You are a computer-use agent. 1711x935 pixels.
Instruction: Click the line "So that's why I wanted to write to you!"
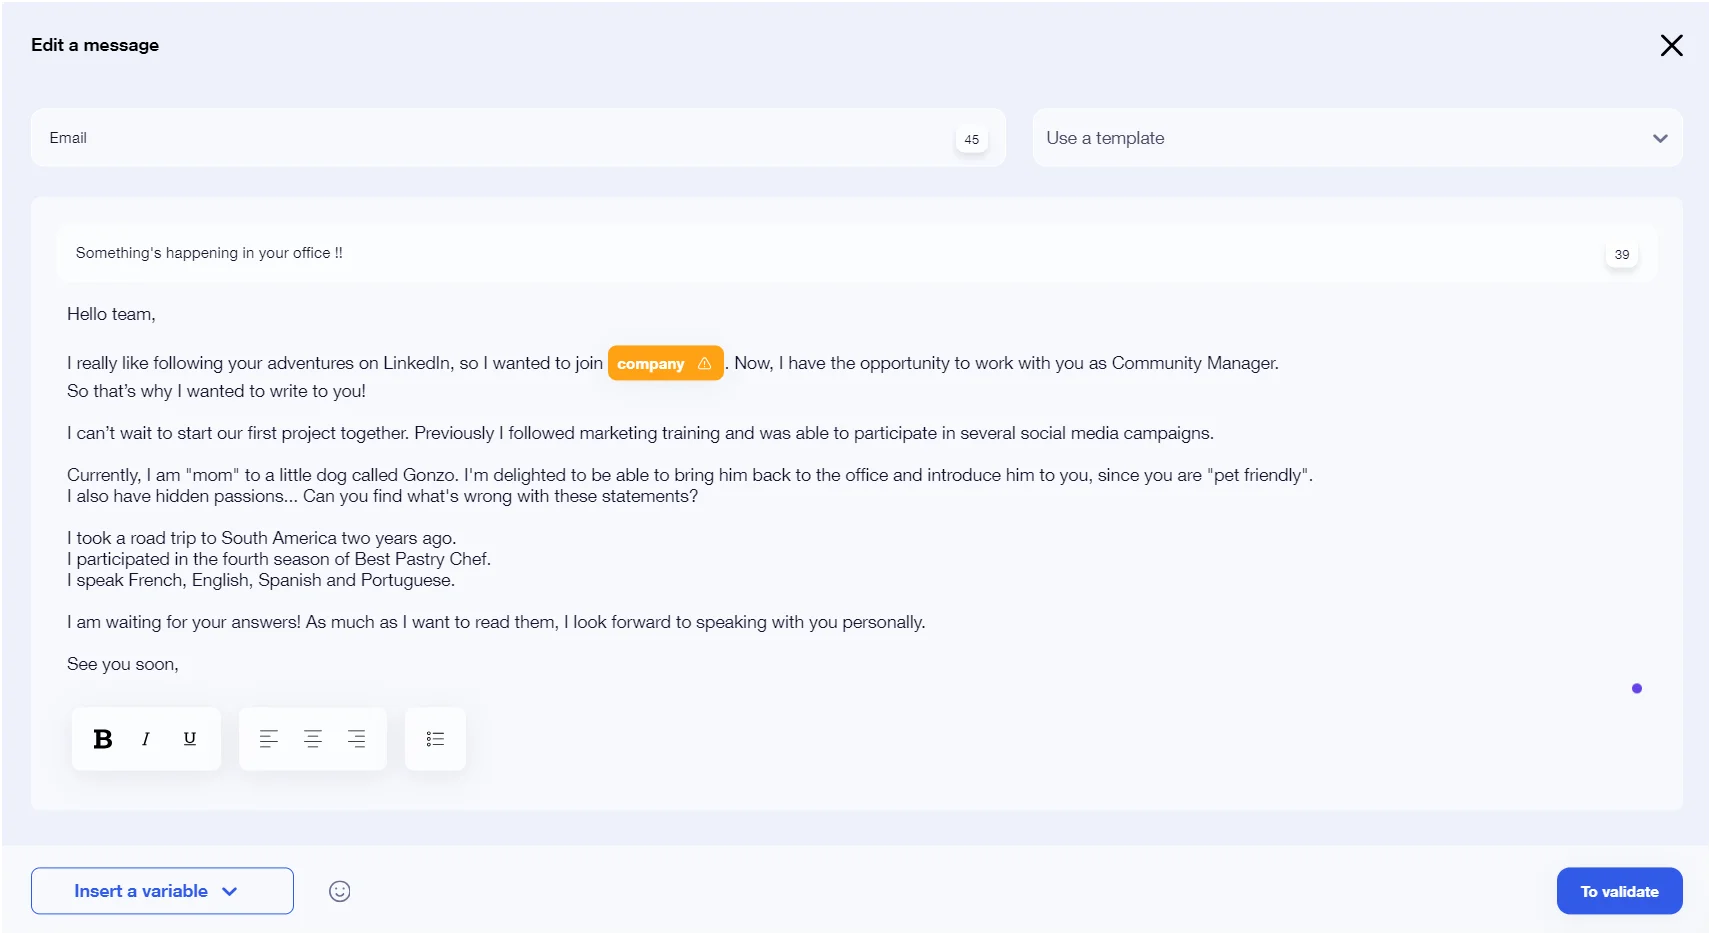(x=216, y=391)
